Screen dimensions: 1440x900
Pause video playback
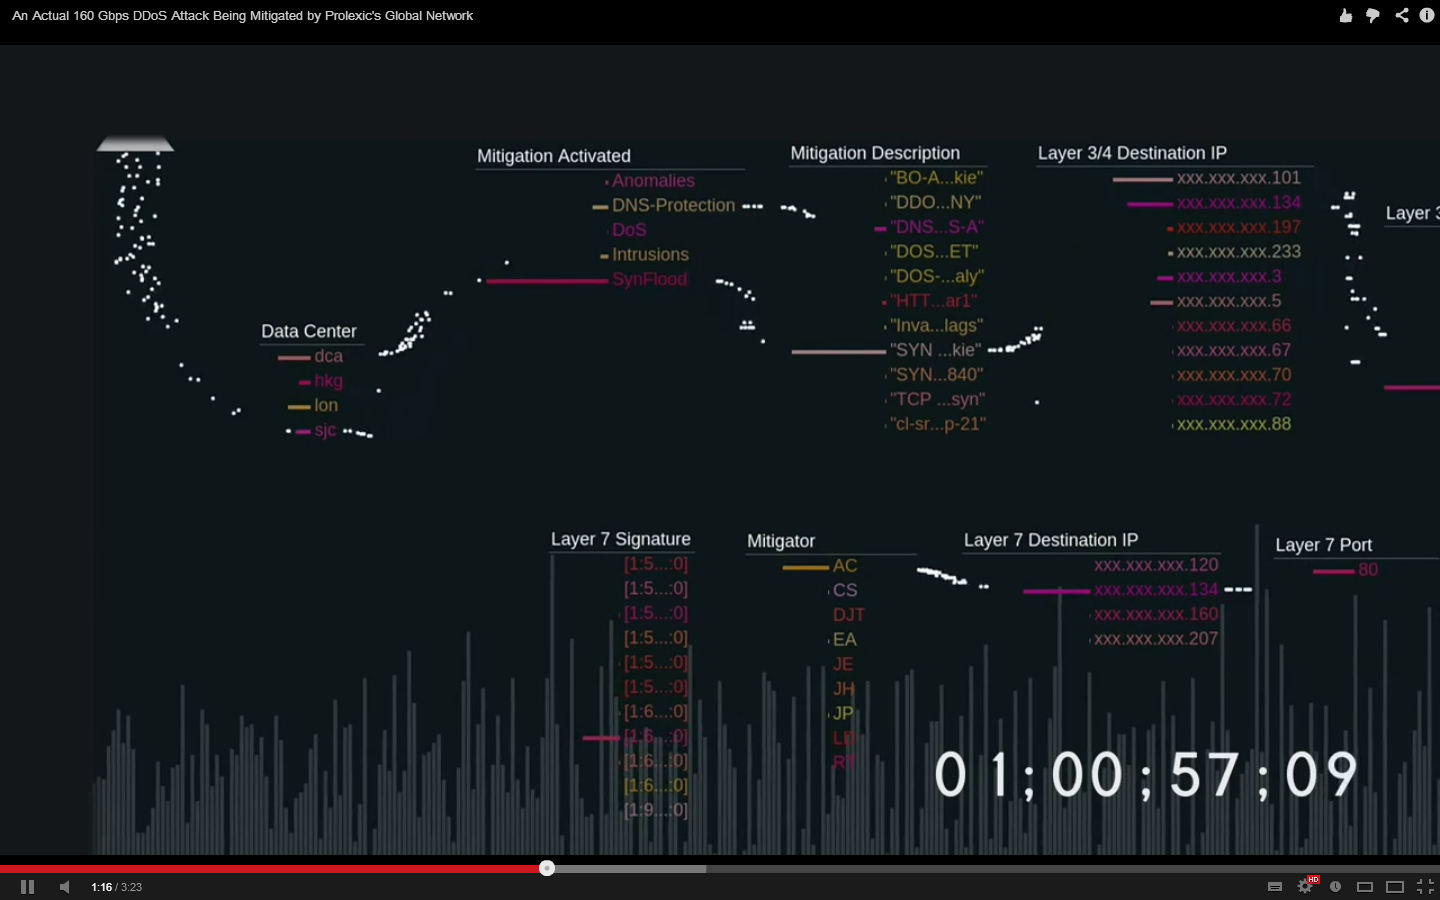pyautogui.click(x=27, y=886)
